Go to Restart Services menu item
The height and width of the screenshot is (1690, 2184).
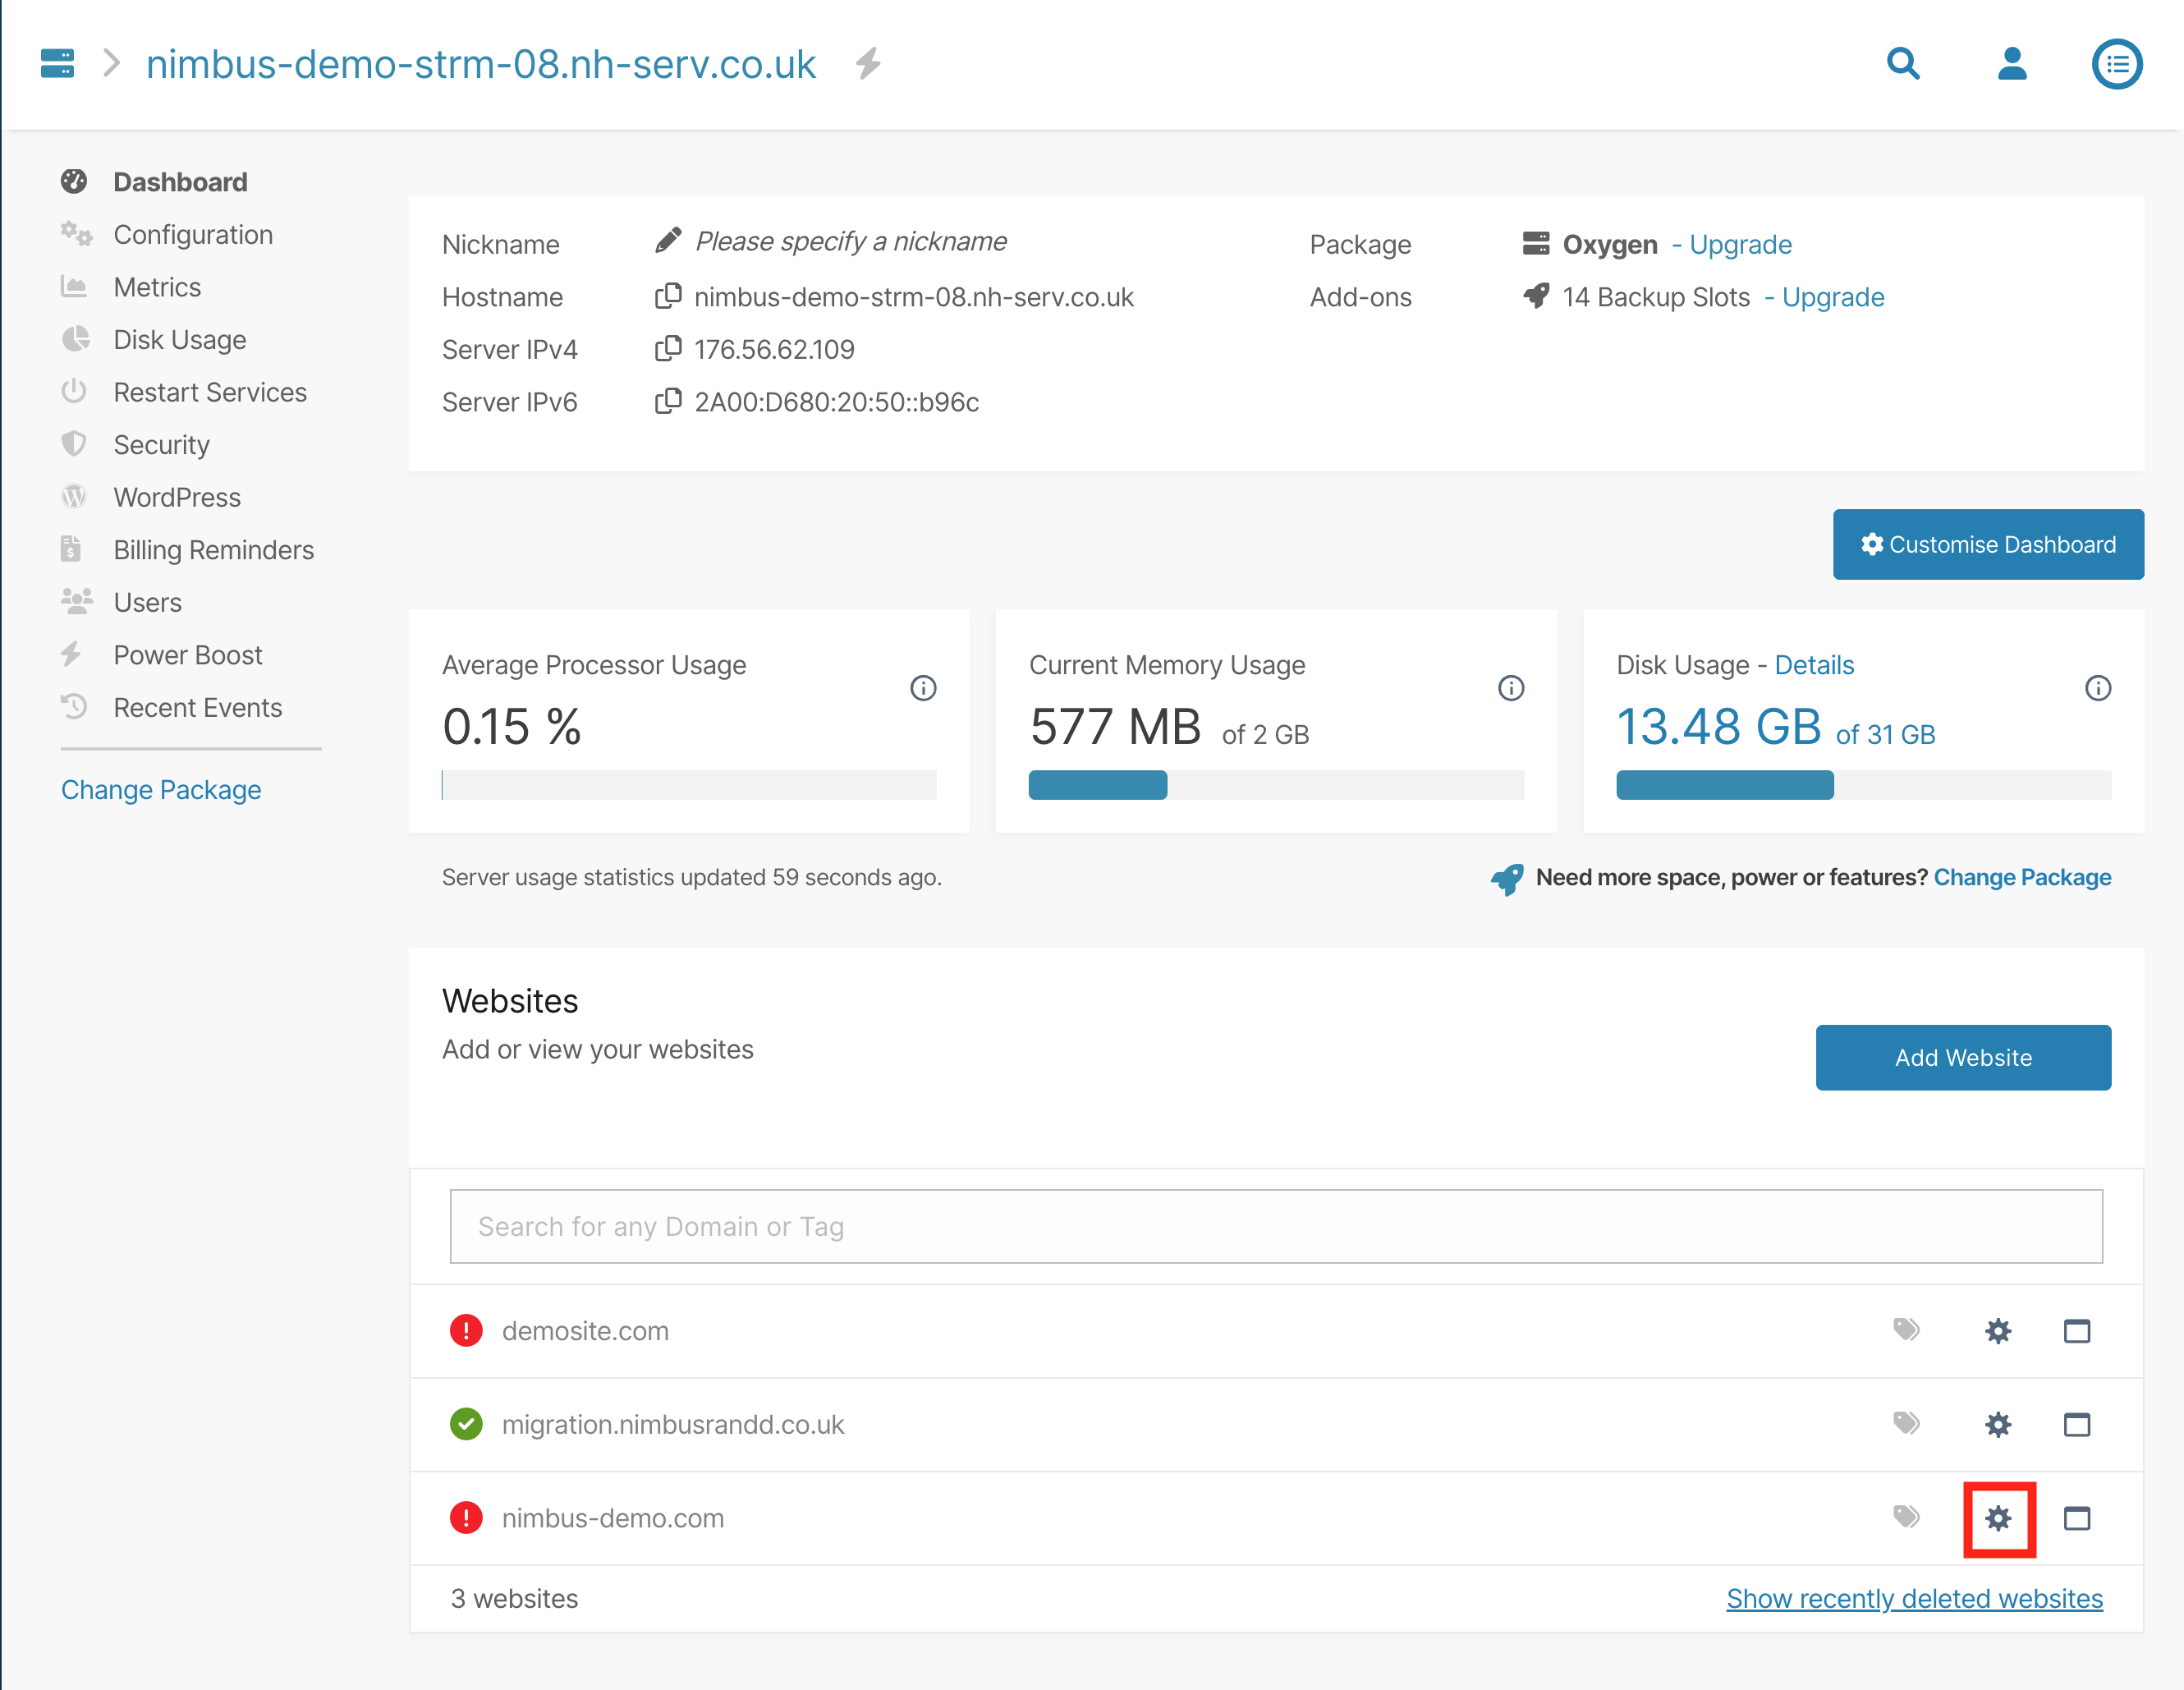click(210, 392)
